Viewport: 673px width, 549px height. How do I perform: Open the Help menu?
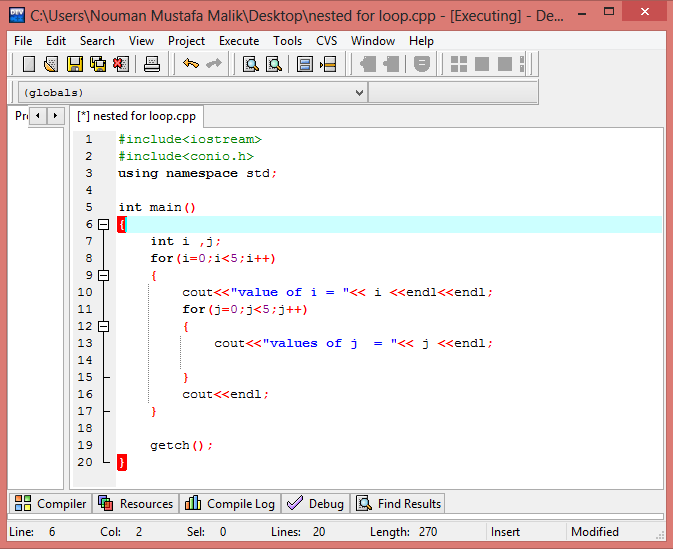click(421, 41)
